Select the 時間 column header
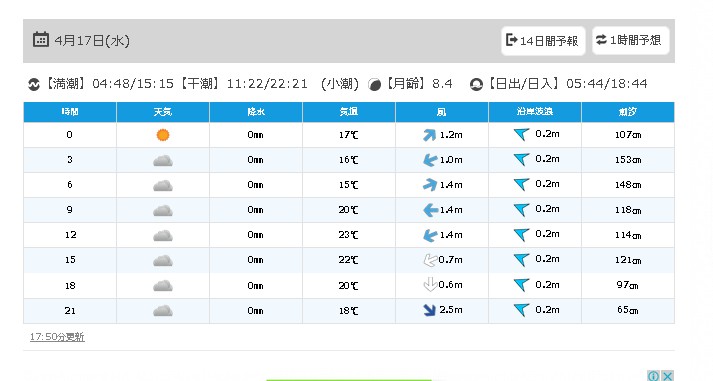Image resolution: width=713 pixels, height=381 pixels. pyautogui.click(x=70, y=112)
